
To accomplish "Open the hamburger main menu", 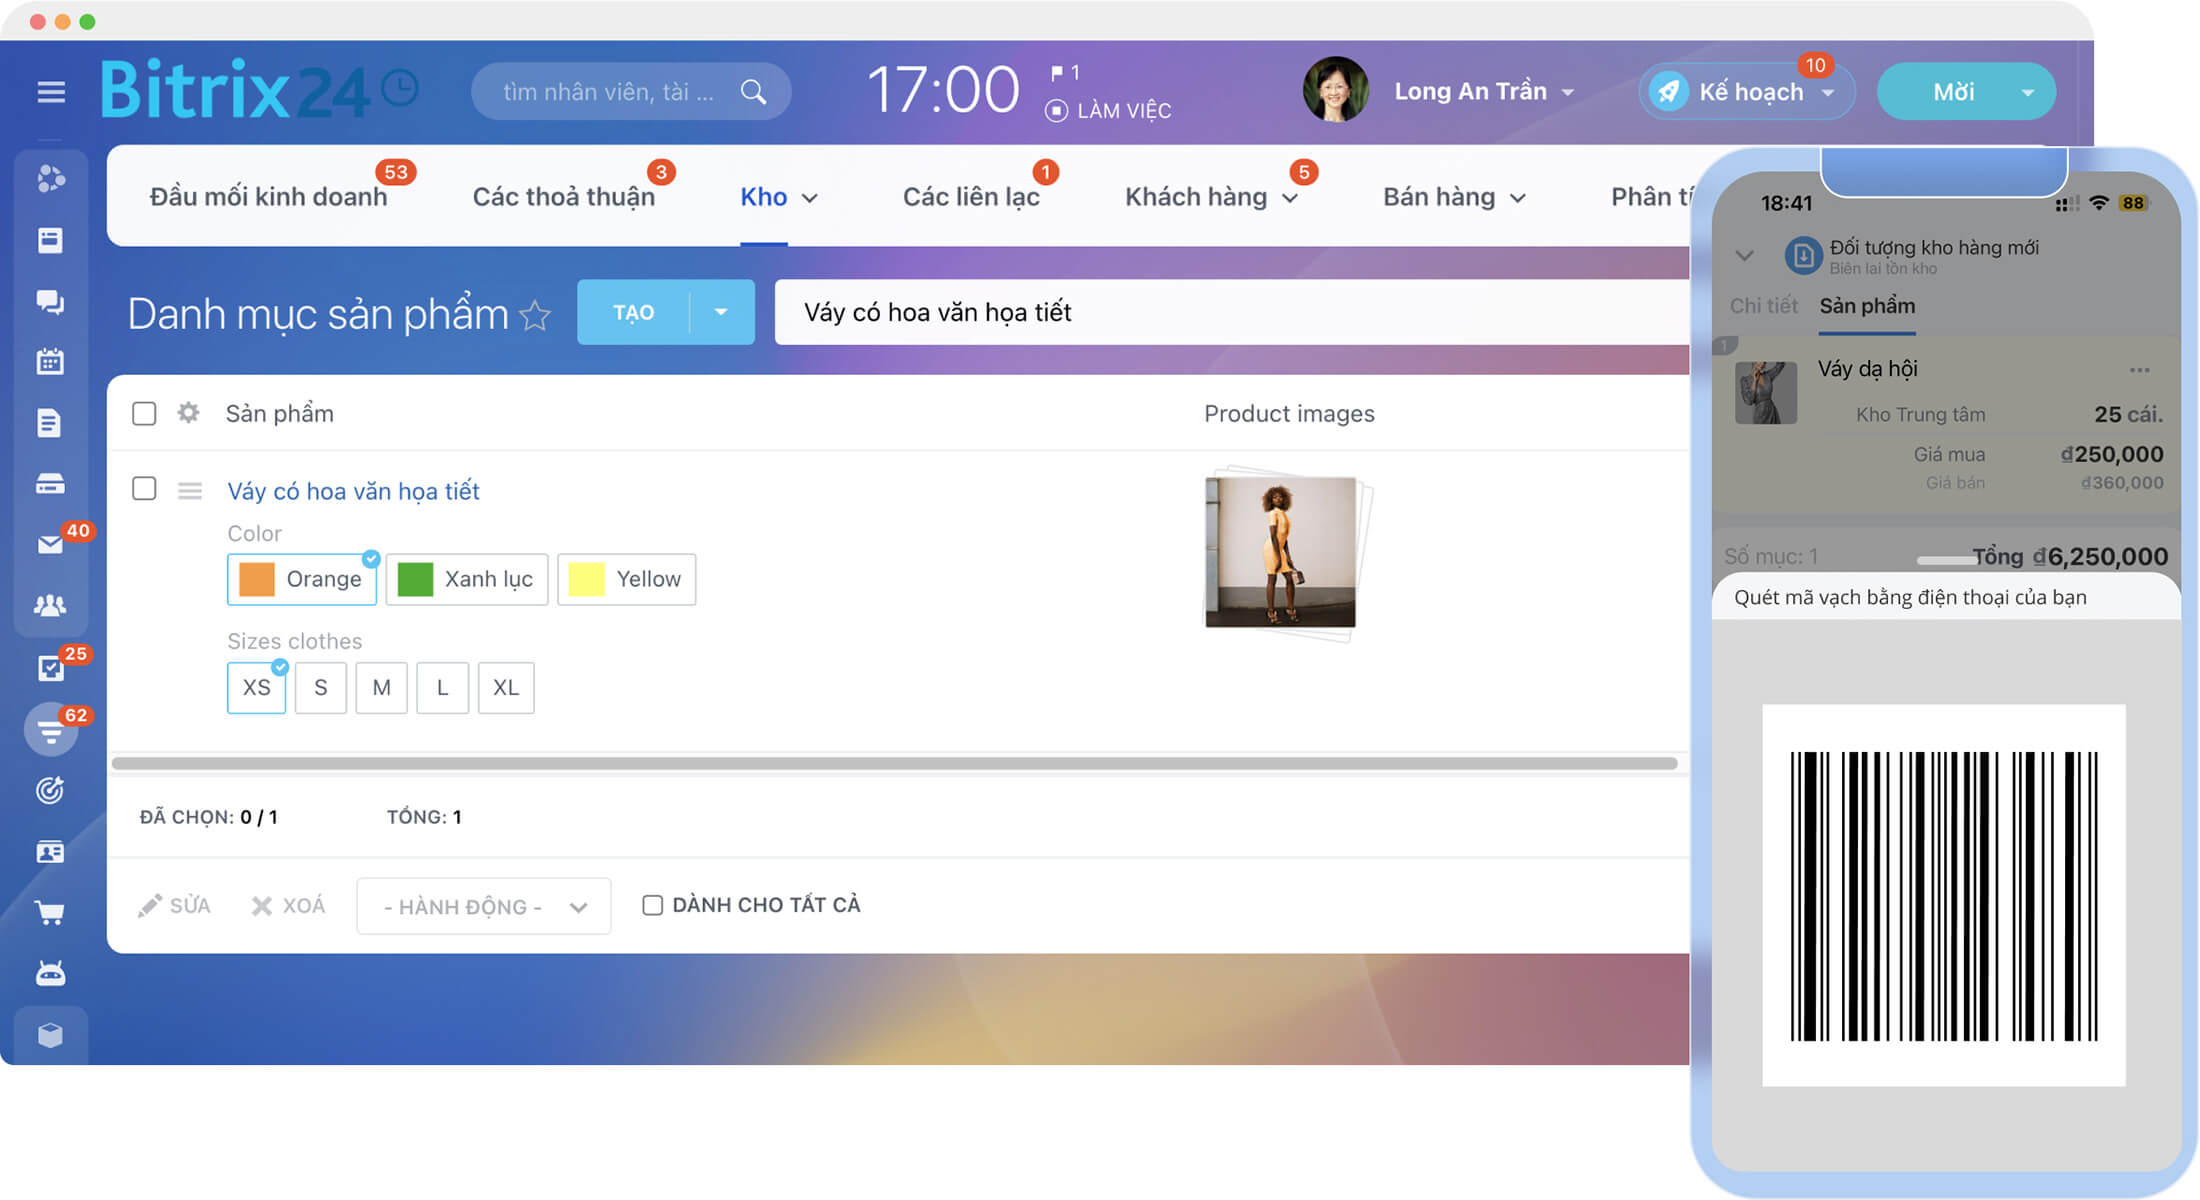I will click(x=51, y=92).
